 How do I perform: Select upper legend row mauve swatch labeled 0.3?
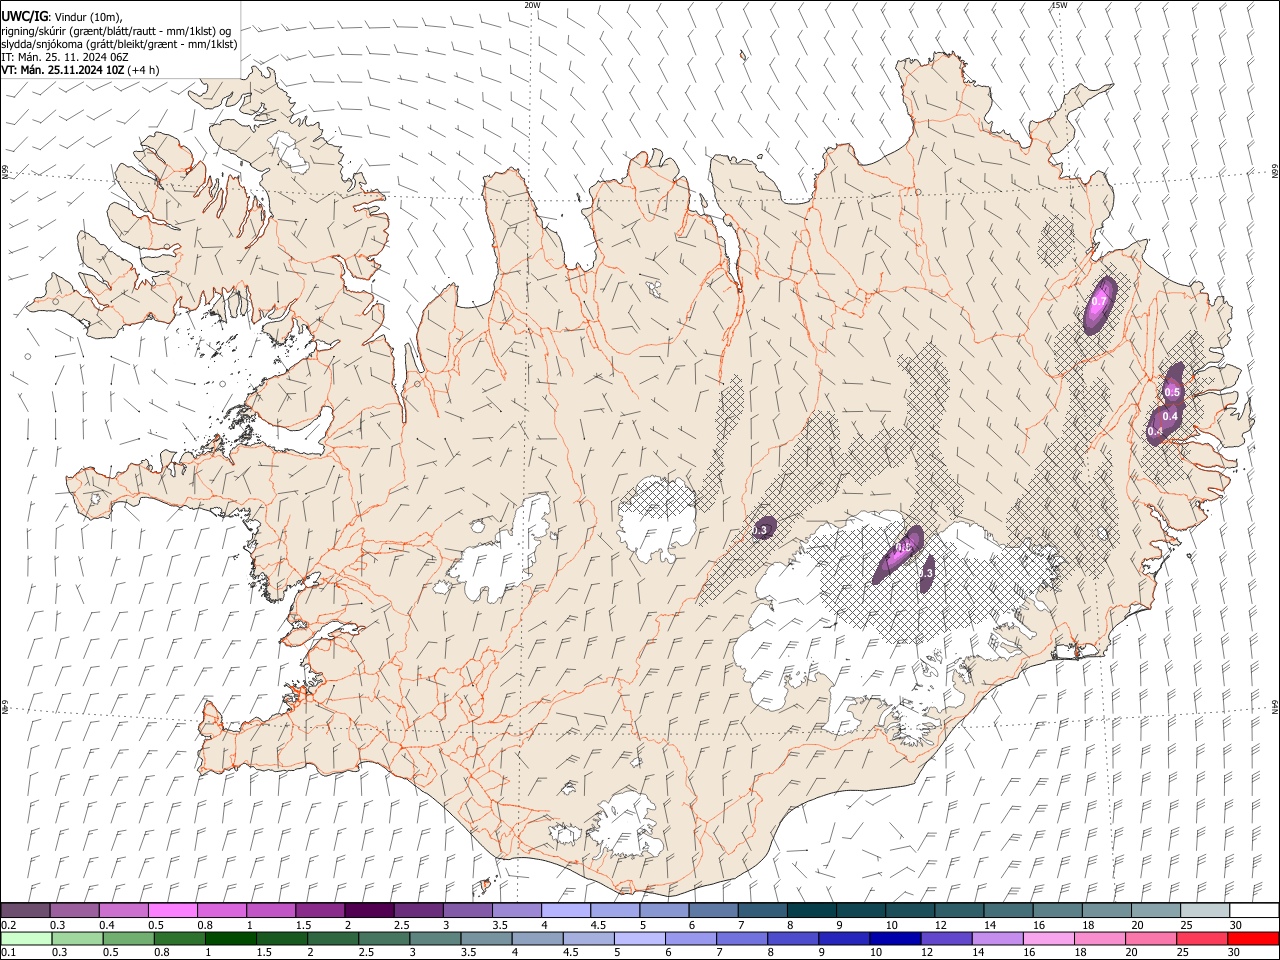(x=74, y=910)
